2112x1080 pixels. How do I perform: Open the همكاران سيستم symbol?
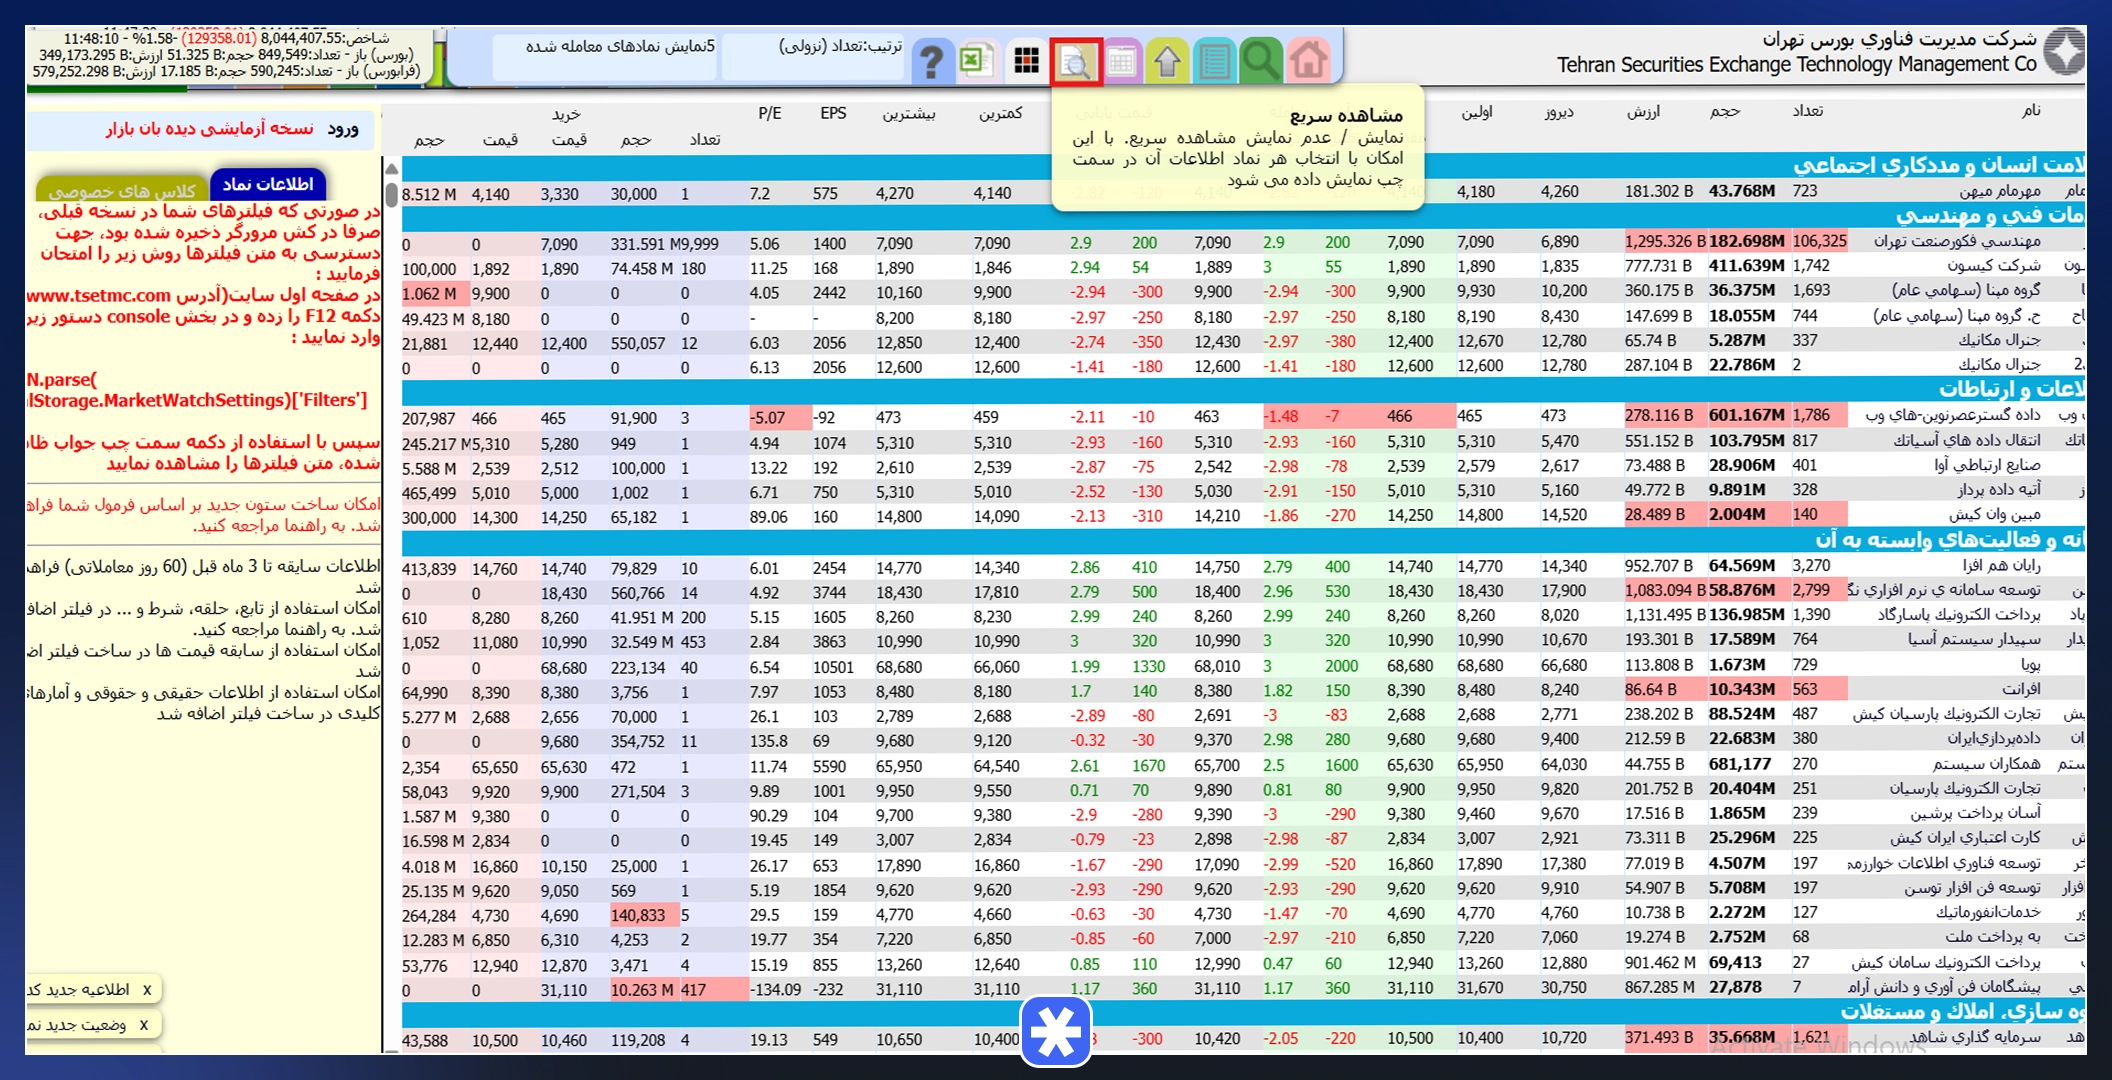coord(1986,764)
